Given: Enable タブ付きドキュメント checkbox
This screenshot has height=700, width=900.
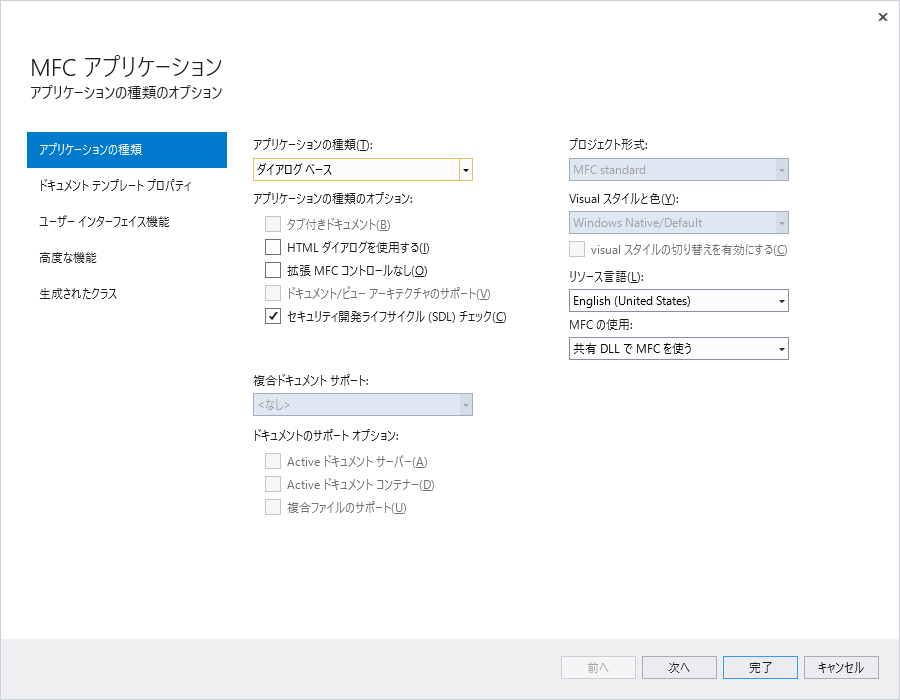Looking at the screenshot, I should pos(272,223).
